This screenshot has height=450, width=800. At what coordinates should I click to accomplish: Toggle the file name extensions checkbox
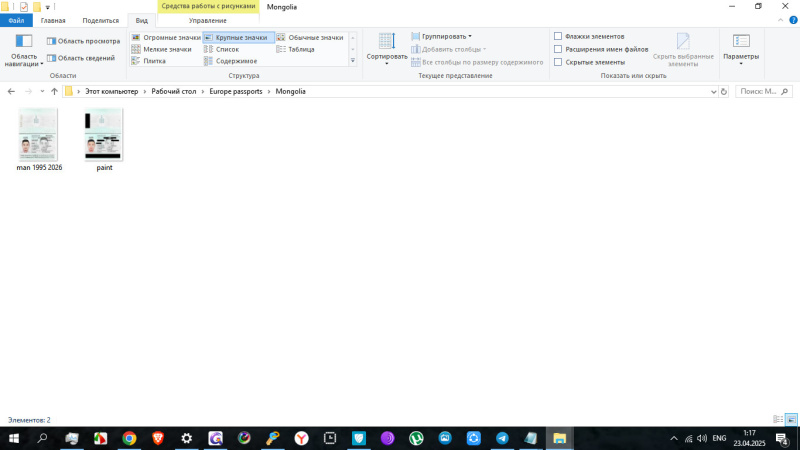coord(558,49)
